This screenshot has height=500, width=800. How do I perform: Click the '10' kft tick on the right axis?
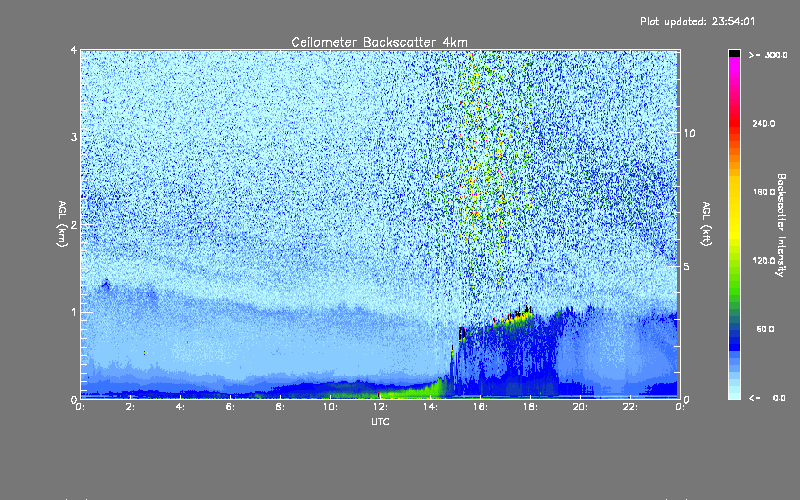coord(689,133)
